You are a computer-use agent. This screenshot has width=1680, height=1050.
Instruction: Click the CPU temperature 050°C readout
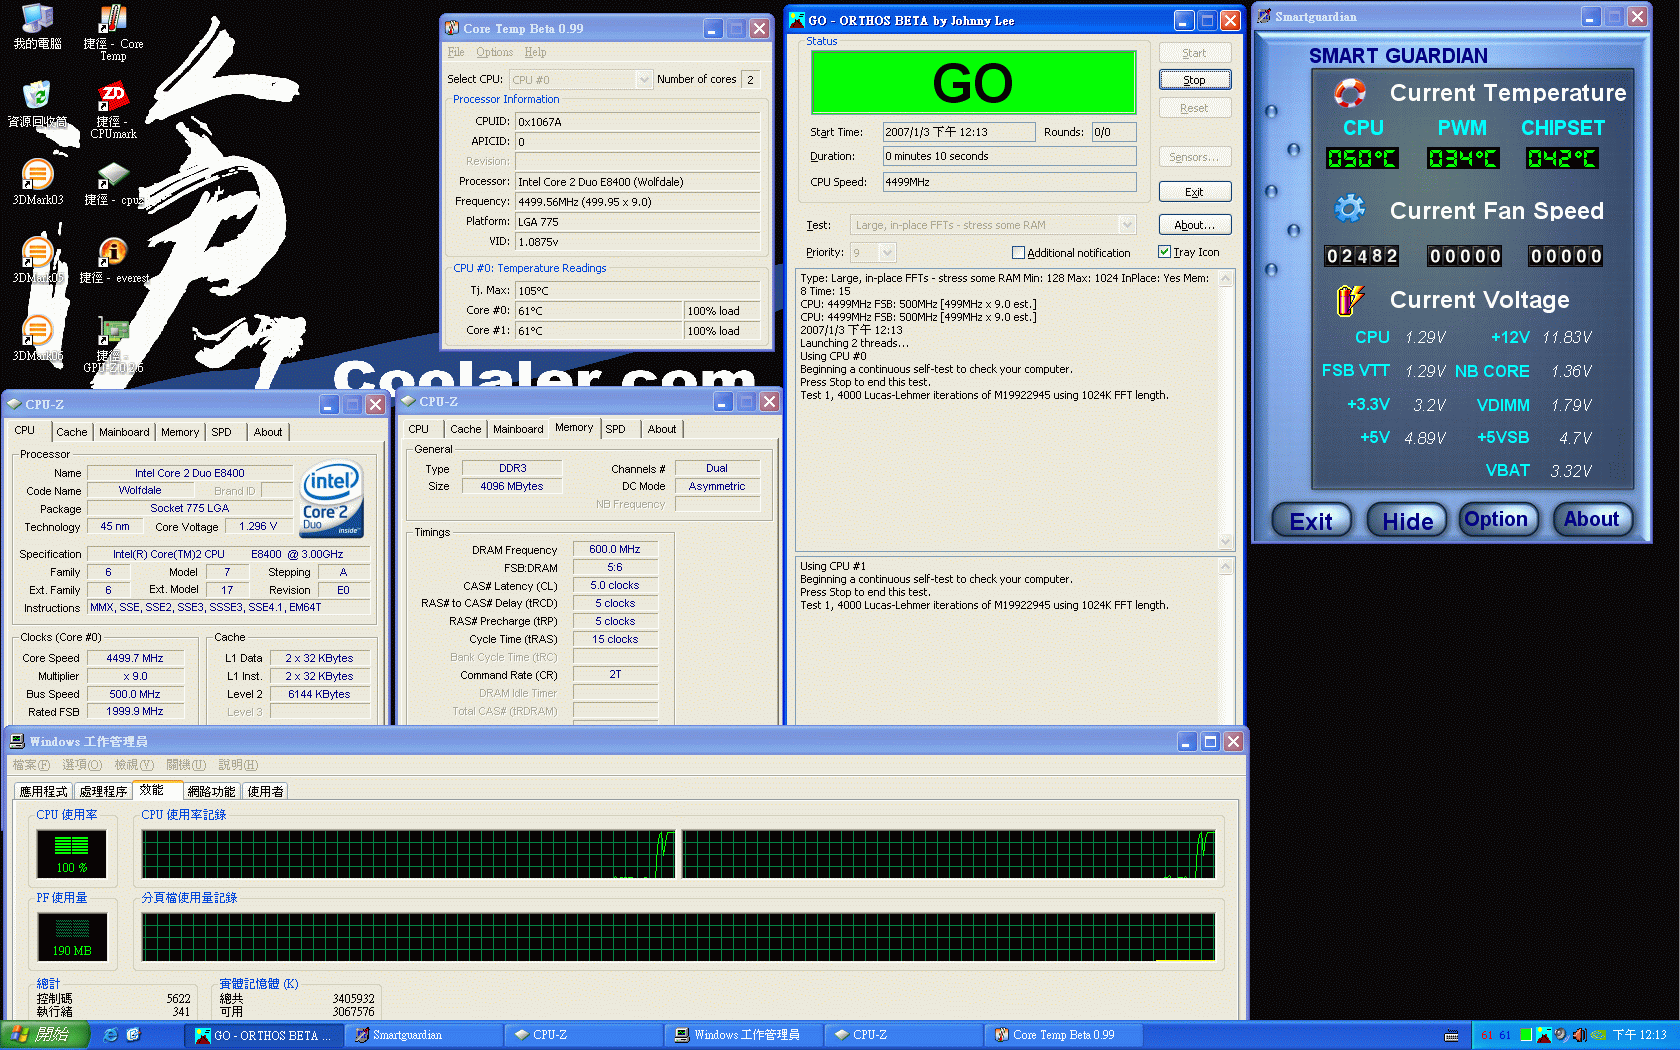point(1362,158)
